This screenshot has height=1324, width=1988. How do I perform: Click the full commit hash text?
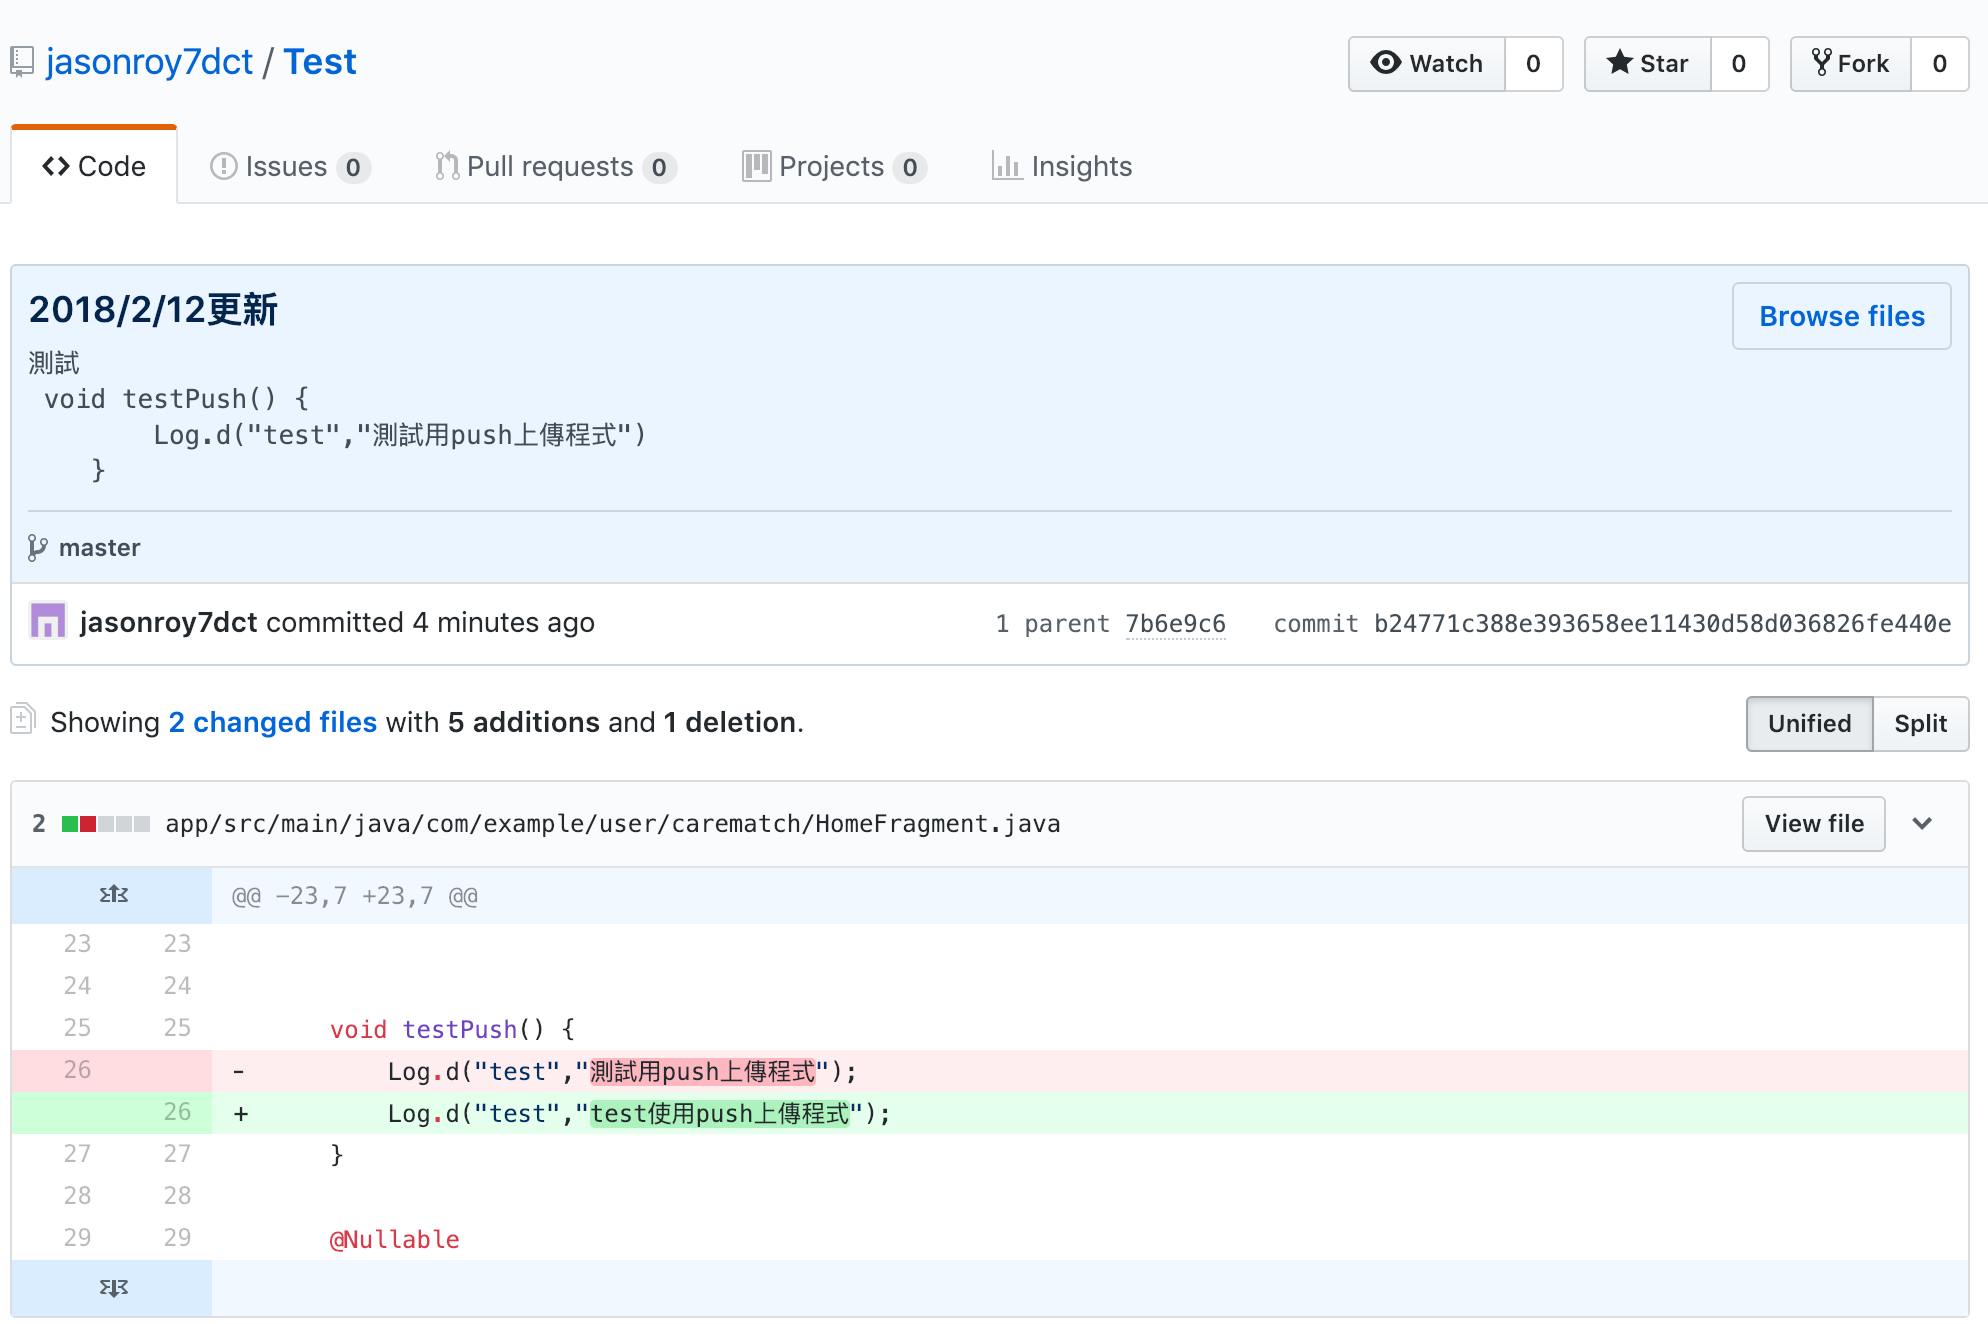pos(1662,624)
